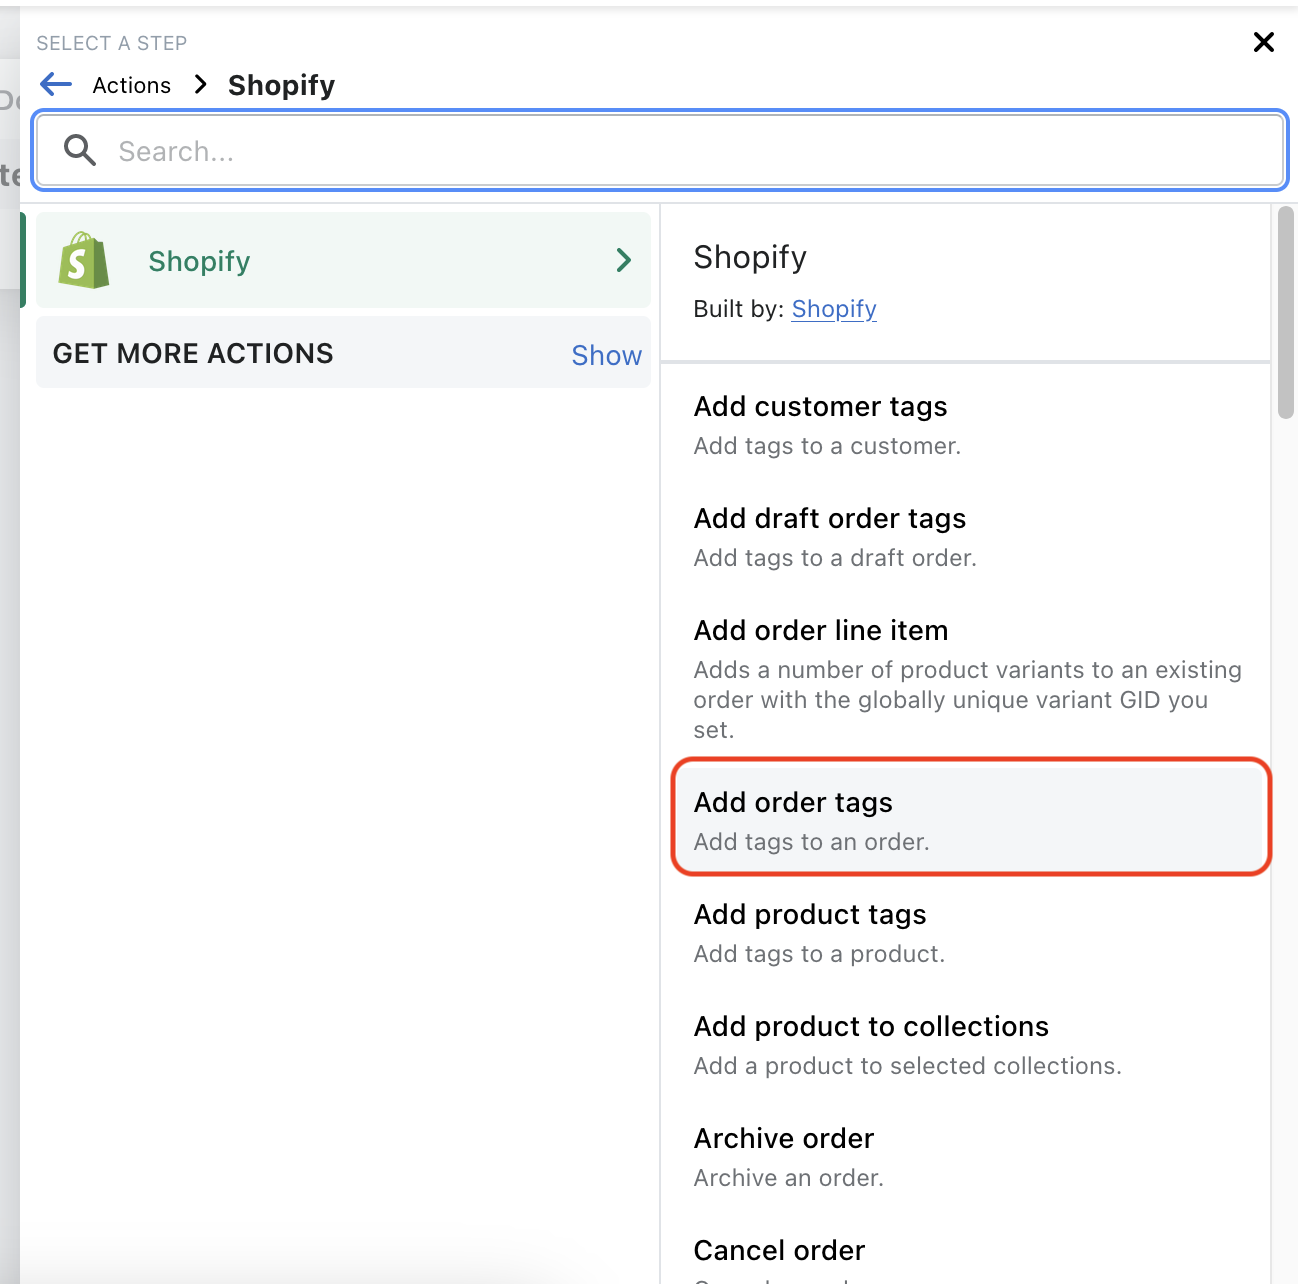Open the Shopify developer link
This screenshot has width=1298, height=1284.
(x=834, y=309)
